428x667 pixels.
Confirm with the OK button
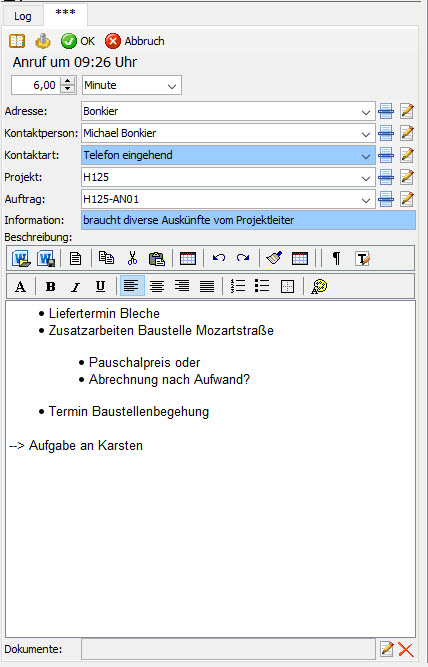[78, 41]
